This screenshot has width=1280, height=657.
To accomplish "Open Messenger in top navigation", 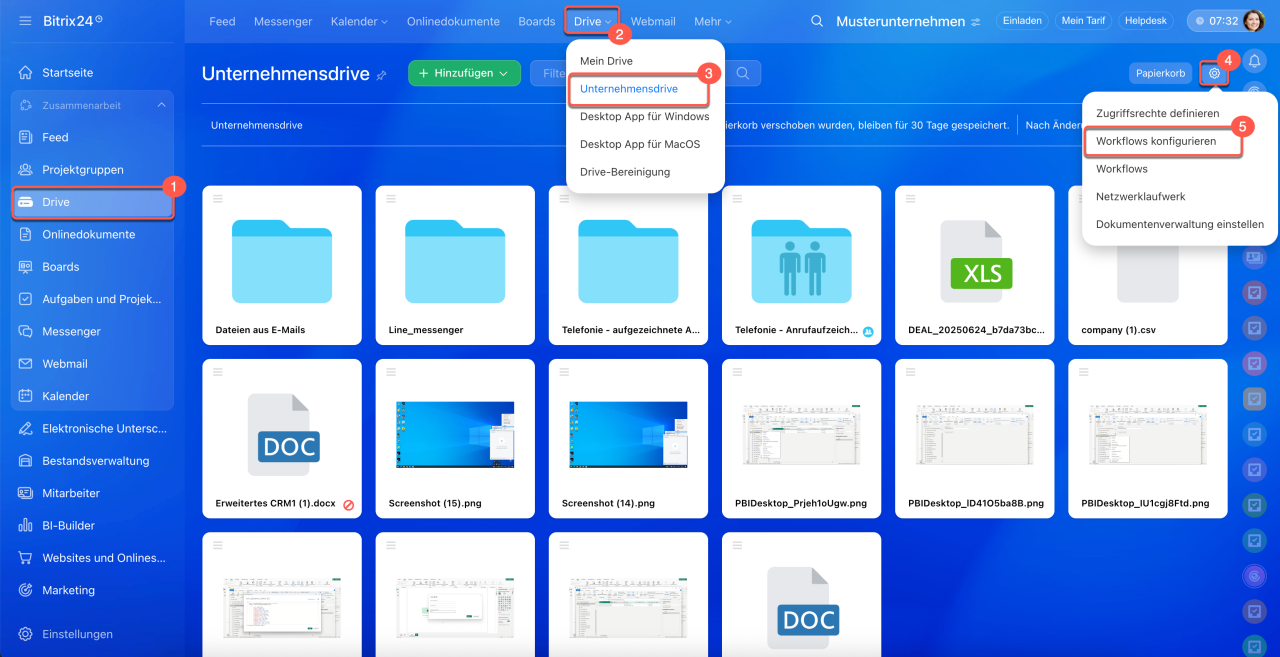I will coord(283,21).
